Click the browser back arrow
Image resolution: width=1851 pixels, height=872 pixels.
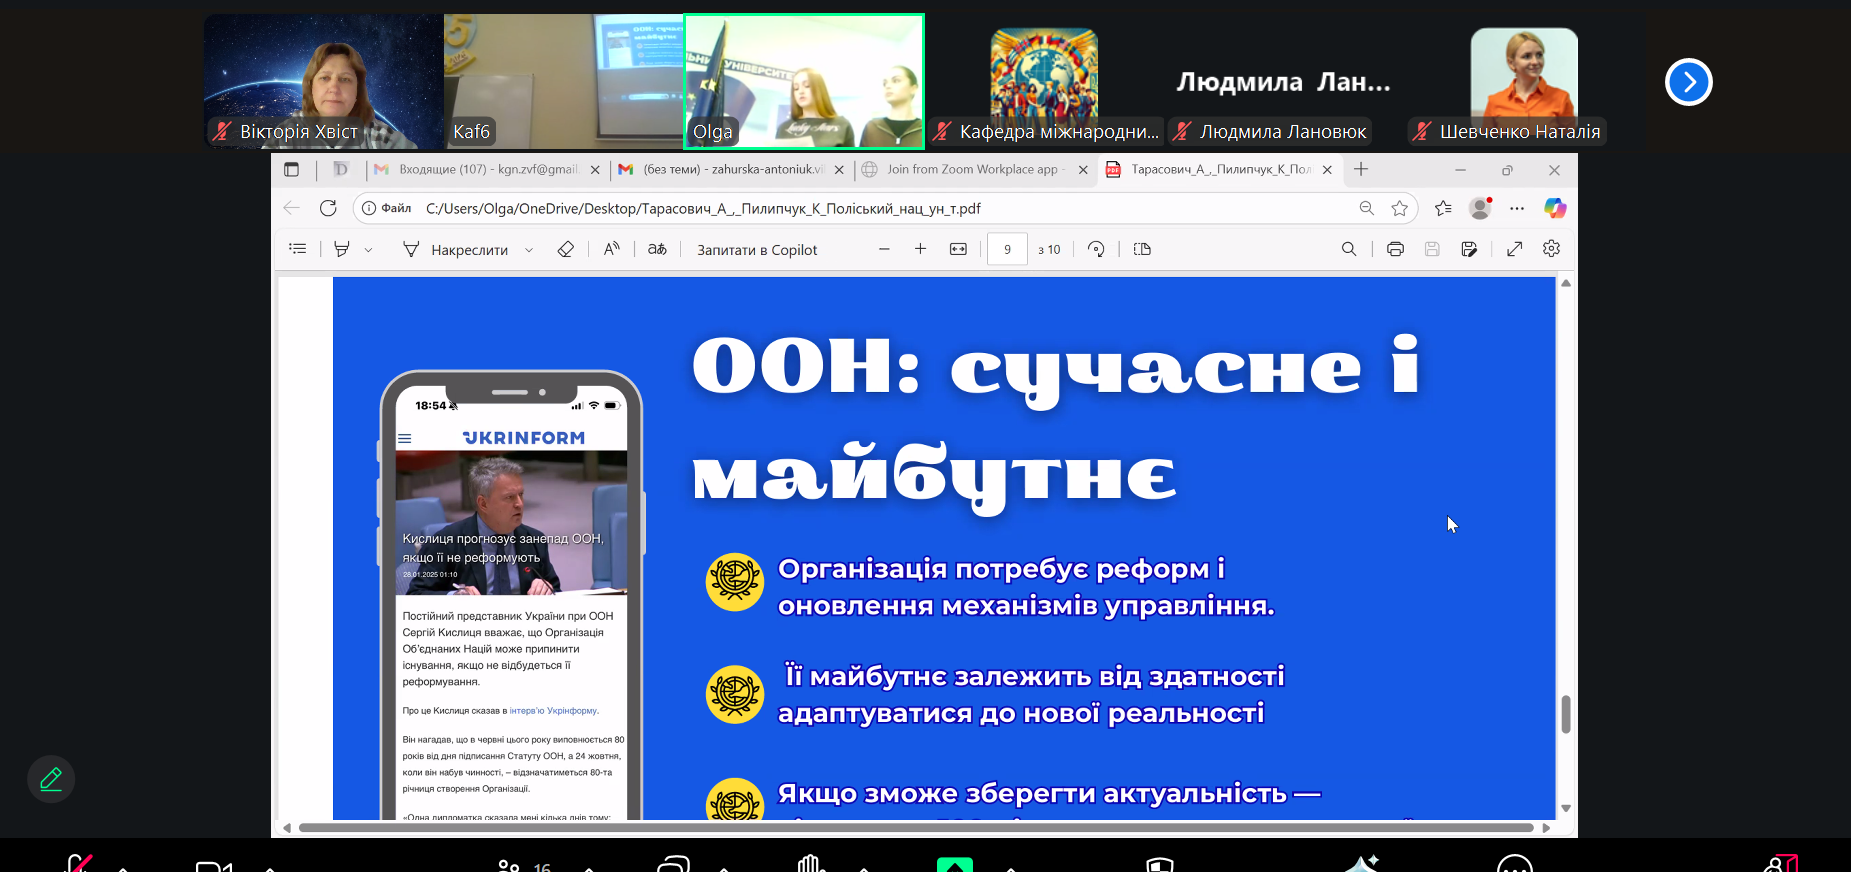click(x=291, y=208)
